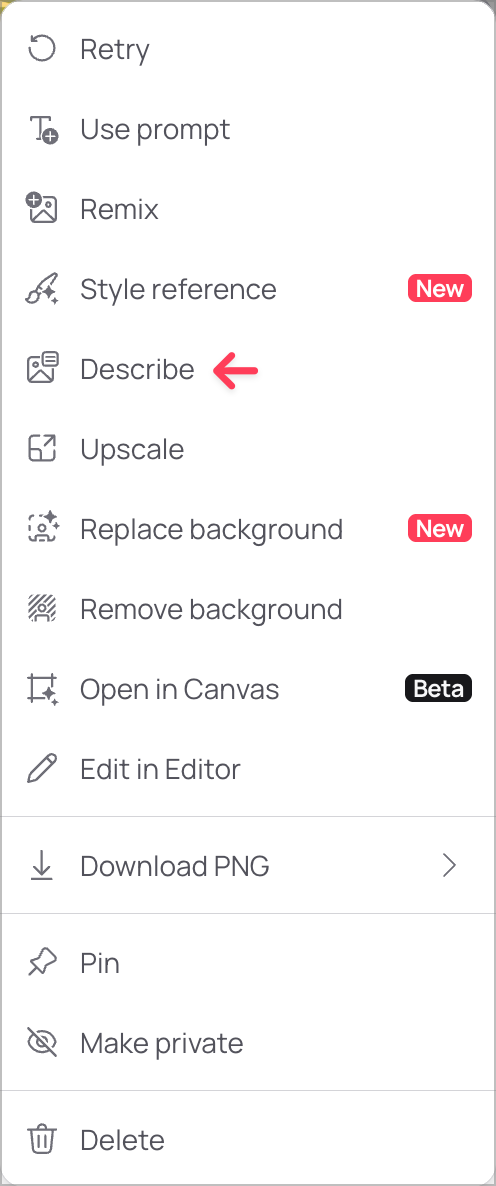Click the Retry circular arrow icon

pyautogui.click(x=42, y=50)
